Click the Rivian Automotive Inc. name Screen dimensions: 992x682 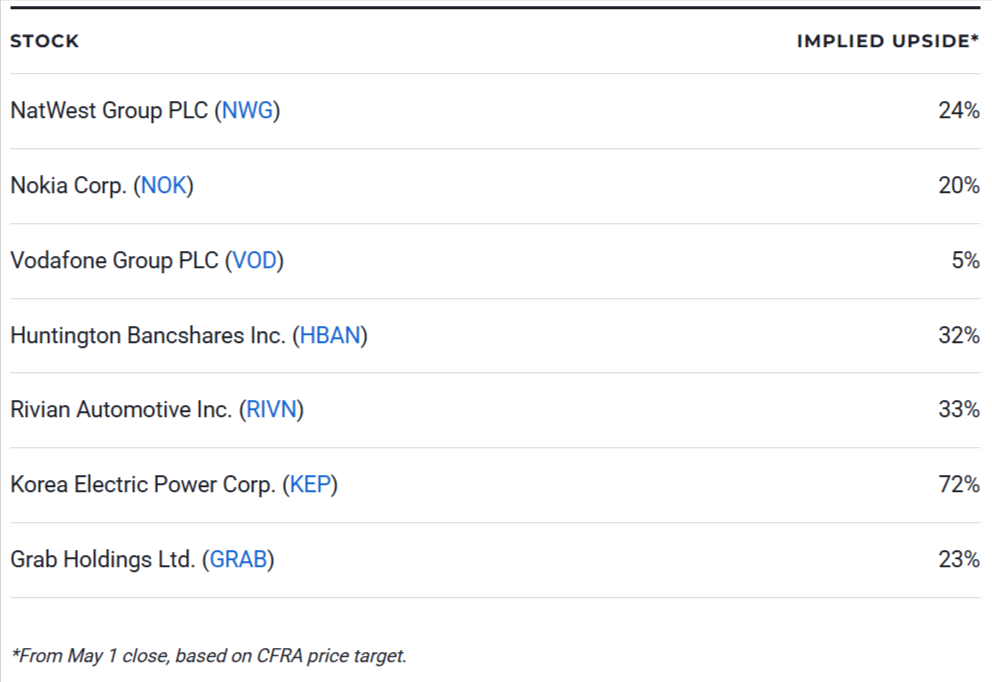click(x=121, y=409)
